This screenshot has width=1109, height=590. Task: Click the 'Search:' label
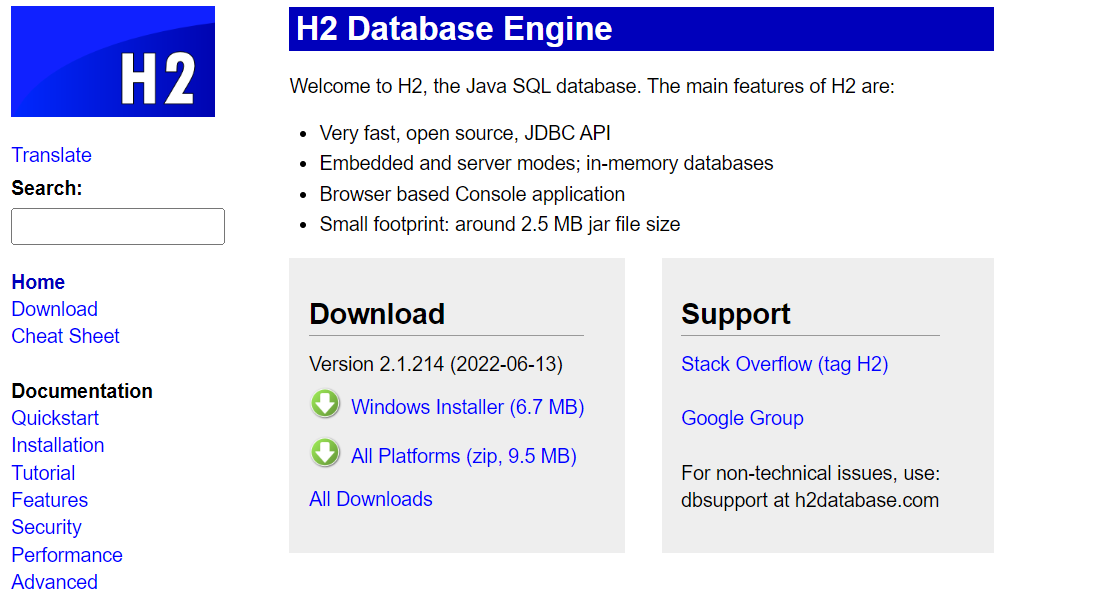47,188
